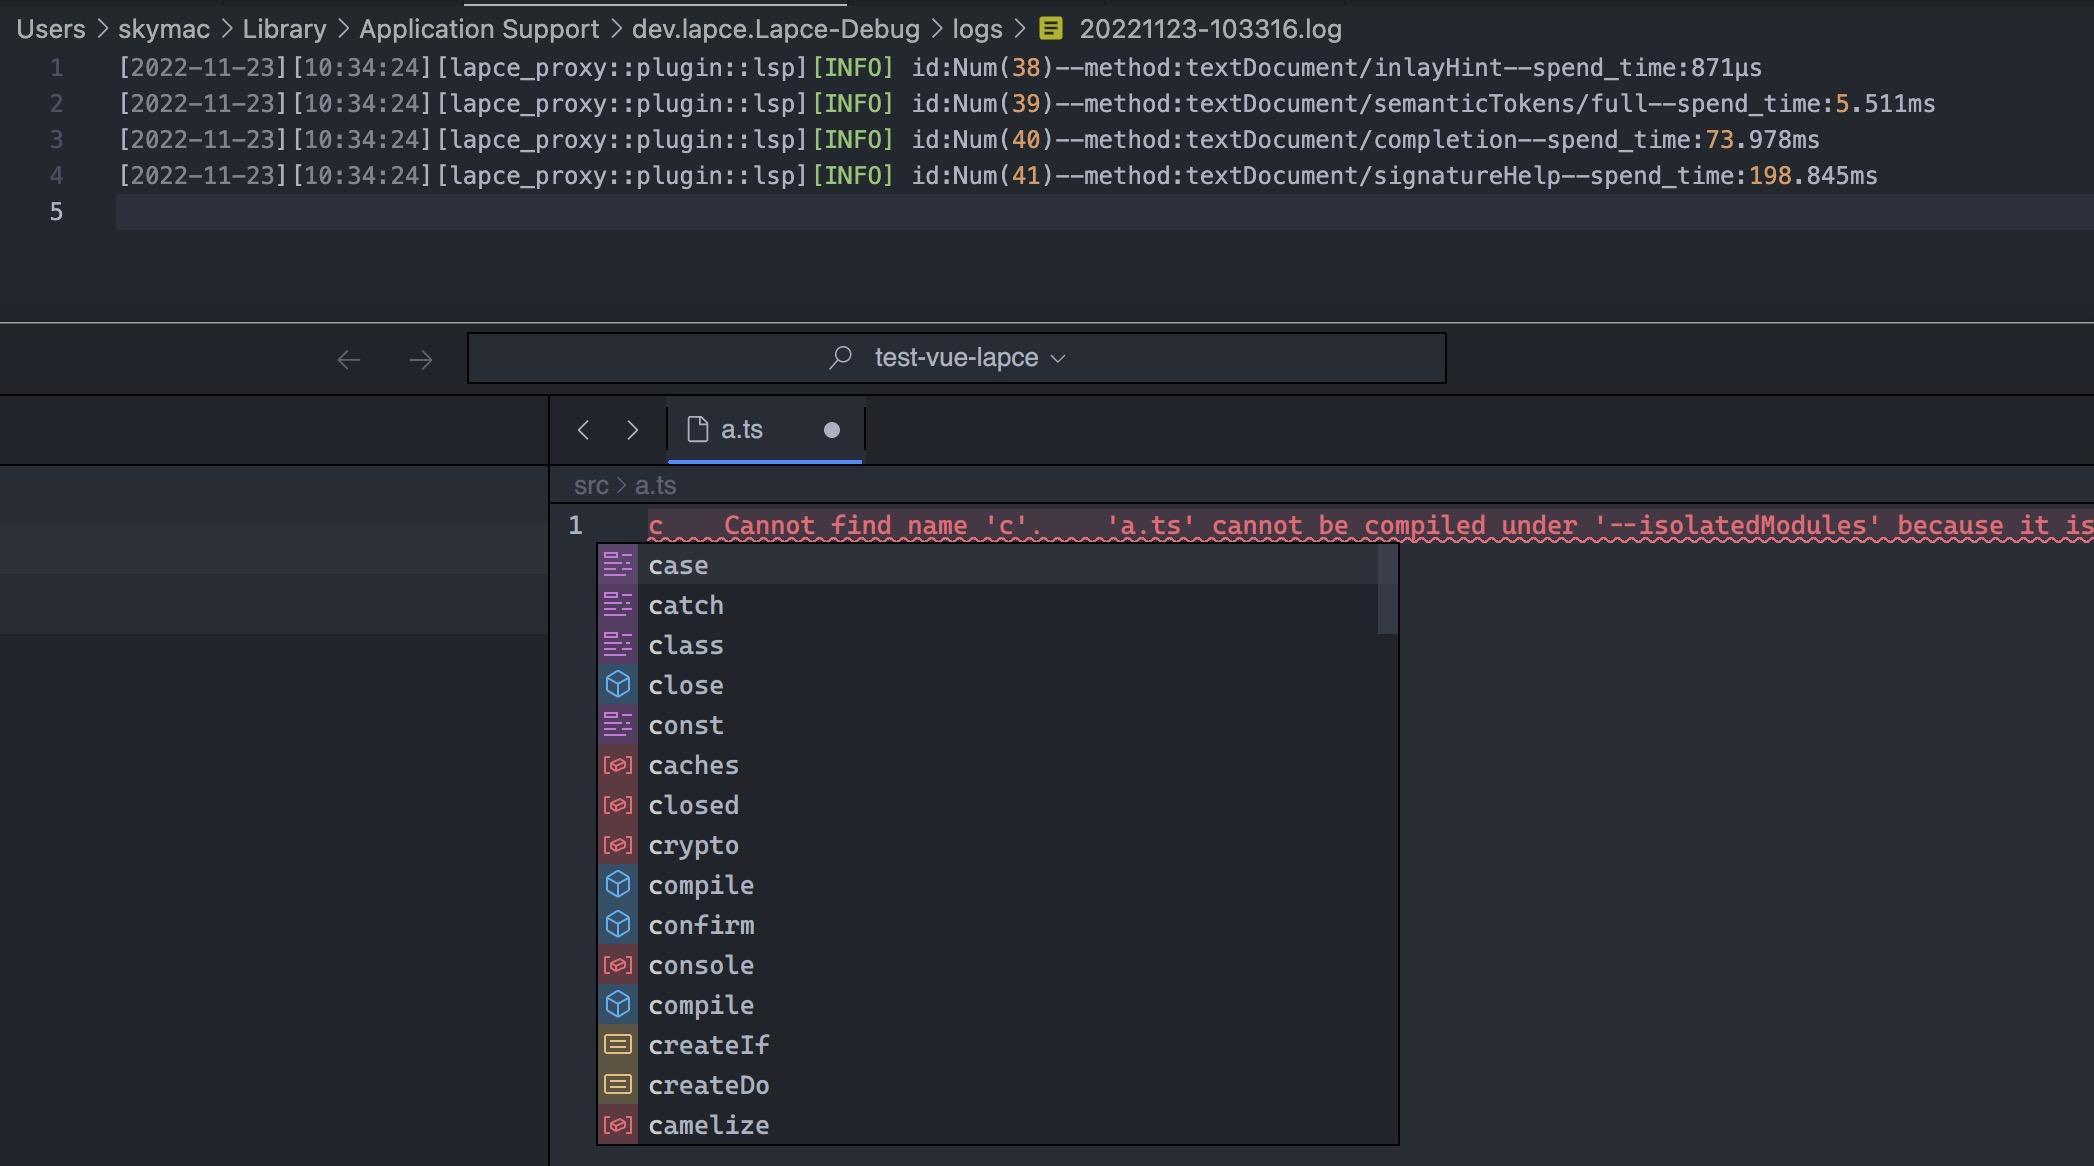Click the module icon next to 'close'
This screenshot has width=2094, height=1166.
(x=618, y=684)
